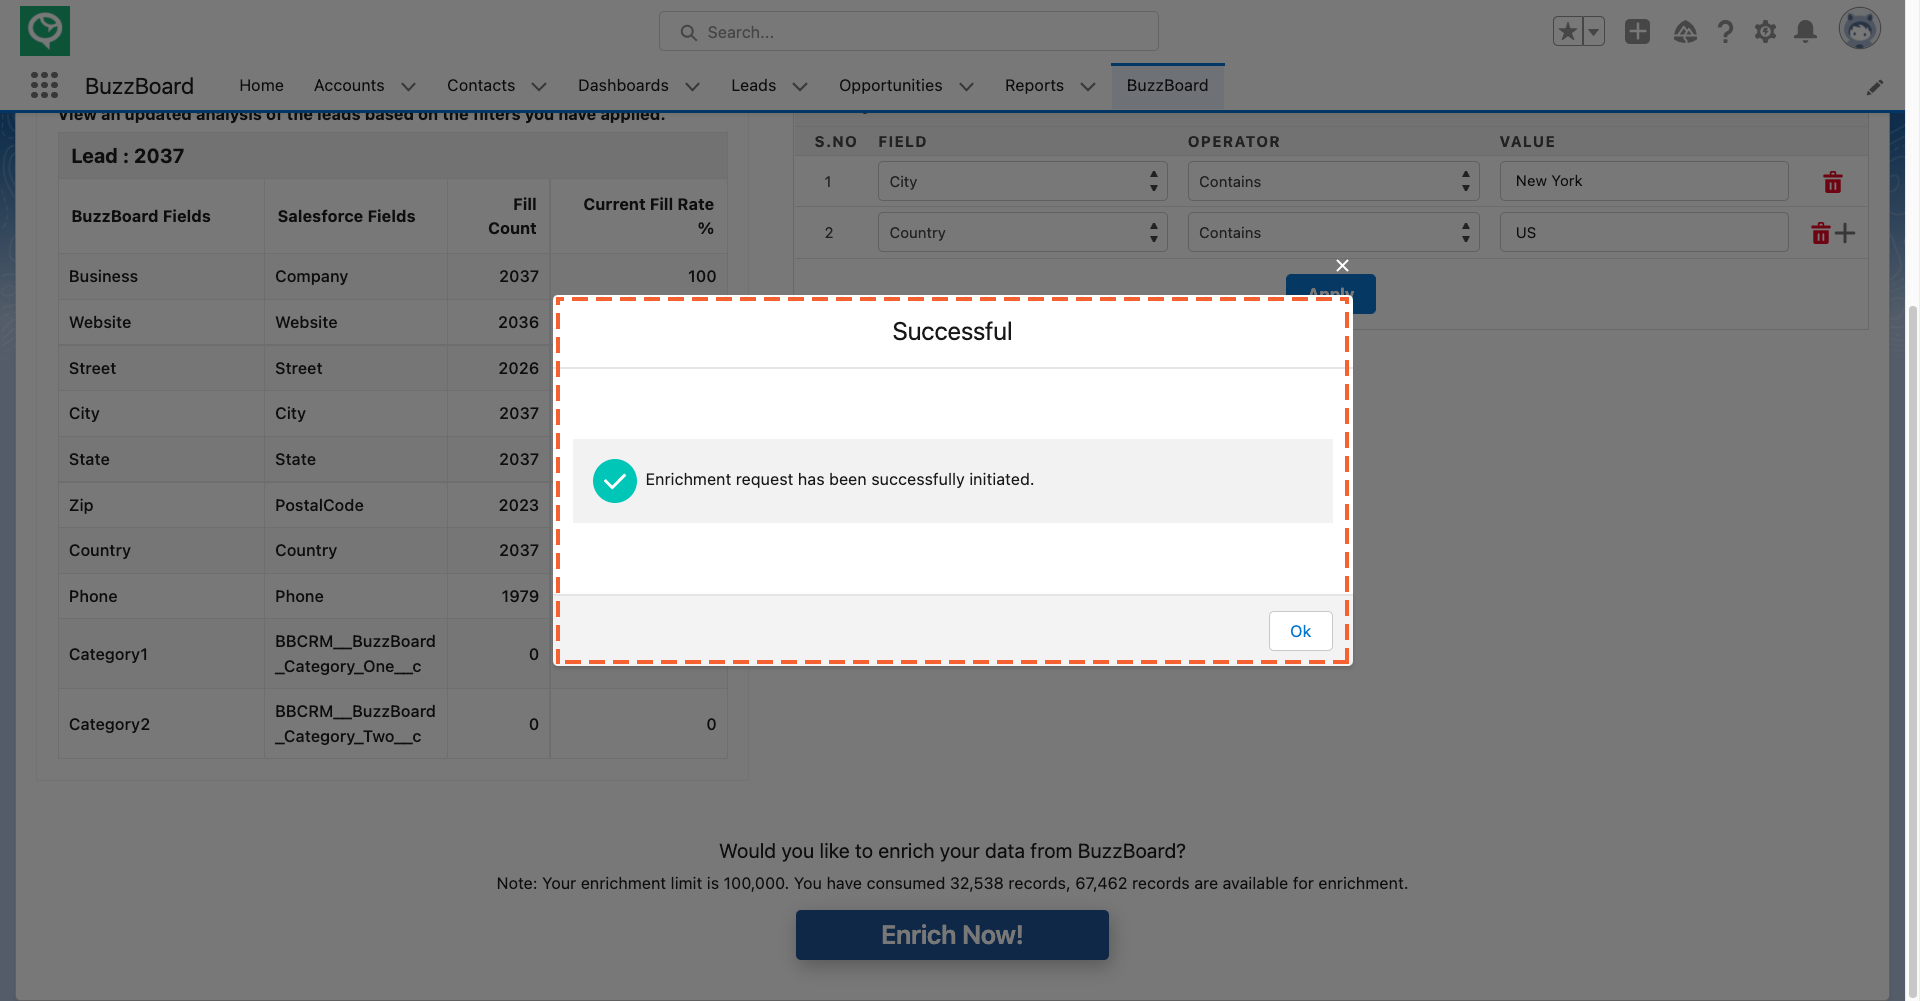The height and width of the screenshot is (1001, 1920).
Task: Expand the Accounts tab chevron
Action: pos(408,87)
